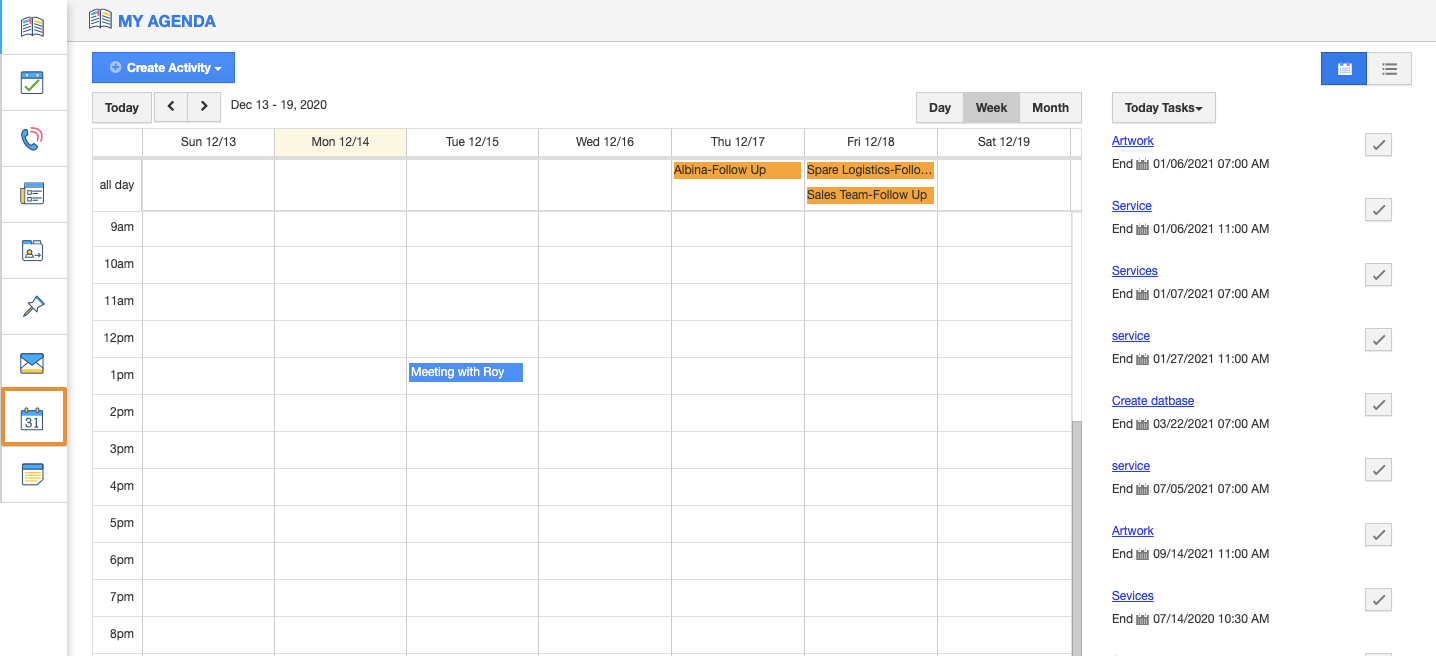The image size is (1436, 656).
Task: Expand the Today Tasks dropdown
Action: pos(1163,107)
